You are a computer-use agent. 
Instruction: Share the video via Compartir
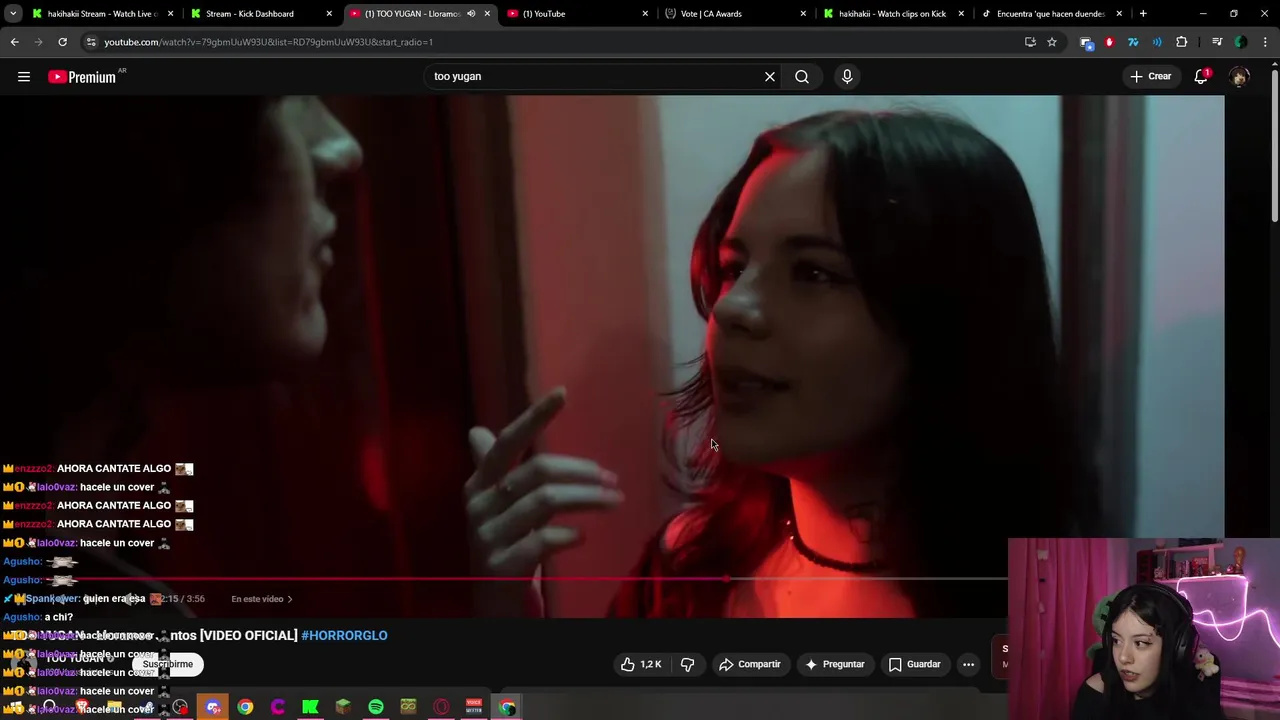click(x=750, y=664)
